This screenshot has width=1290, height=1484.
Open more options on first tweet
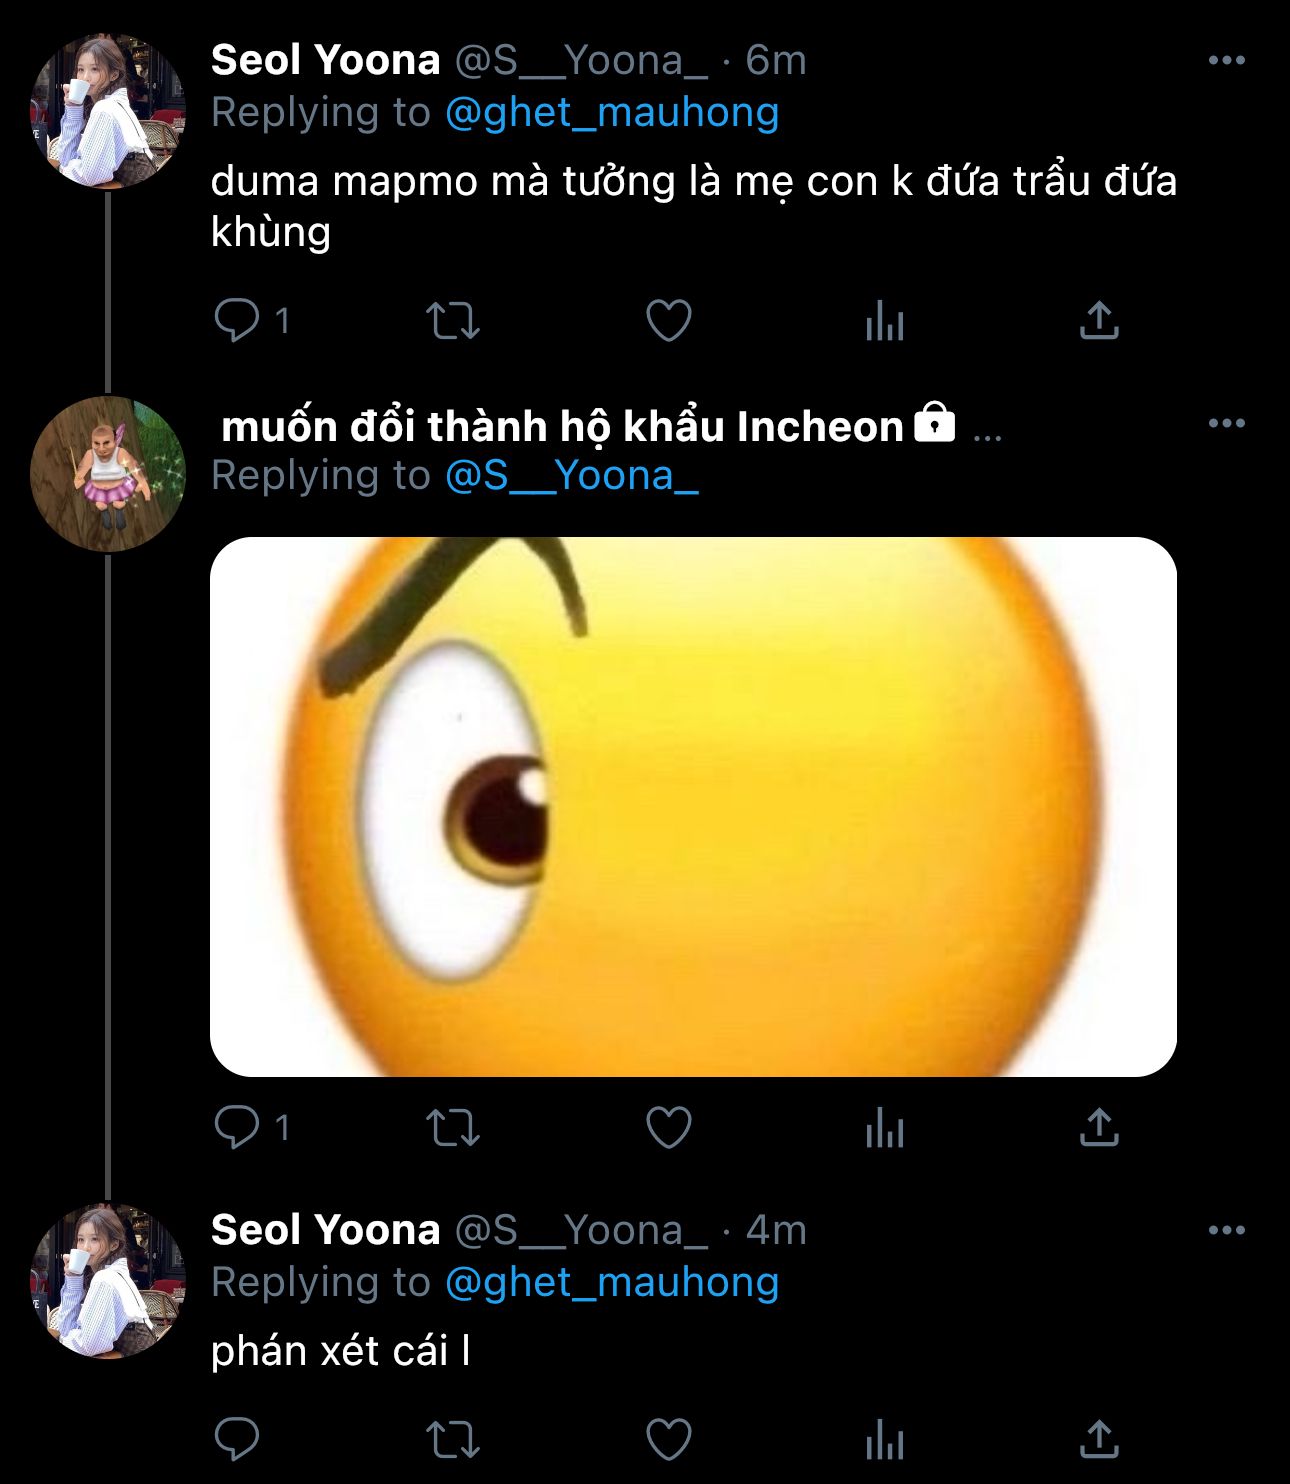coord(1226,61)
